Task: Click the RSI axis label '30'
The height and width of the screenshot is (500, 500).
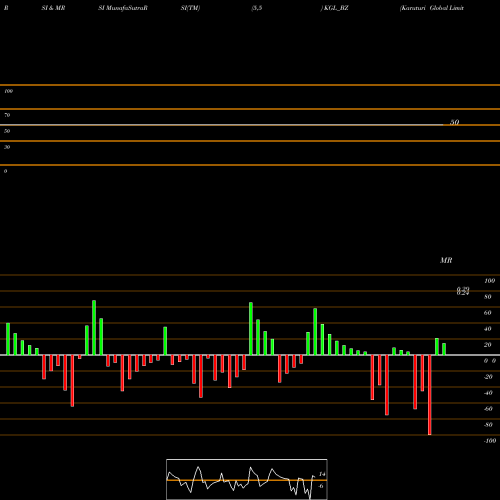Action: [7, 147]
